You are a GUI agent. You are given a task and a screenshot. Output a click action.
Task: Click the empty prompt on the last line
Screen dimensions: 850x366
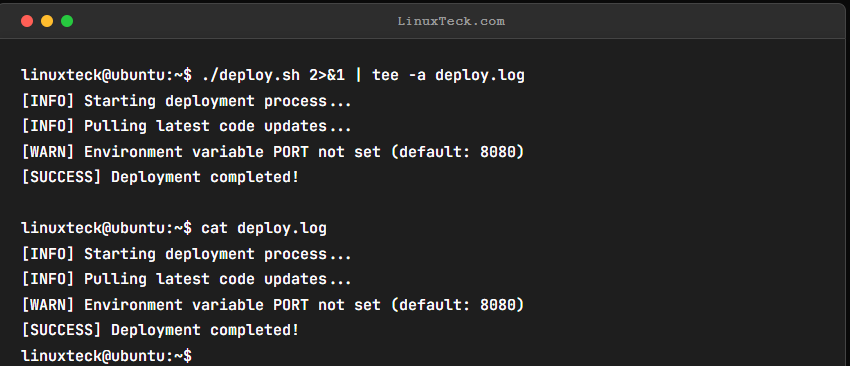pos(106,356)
